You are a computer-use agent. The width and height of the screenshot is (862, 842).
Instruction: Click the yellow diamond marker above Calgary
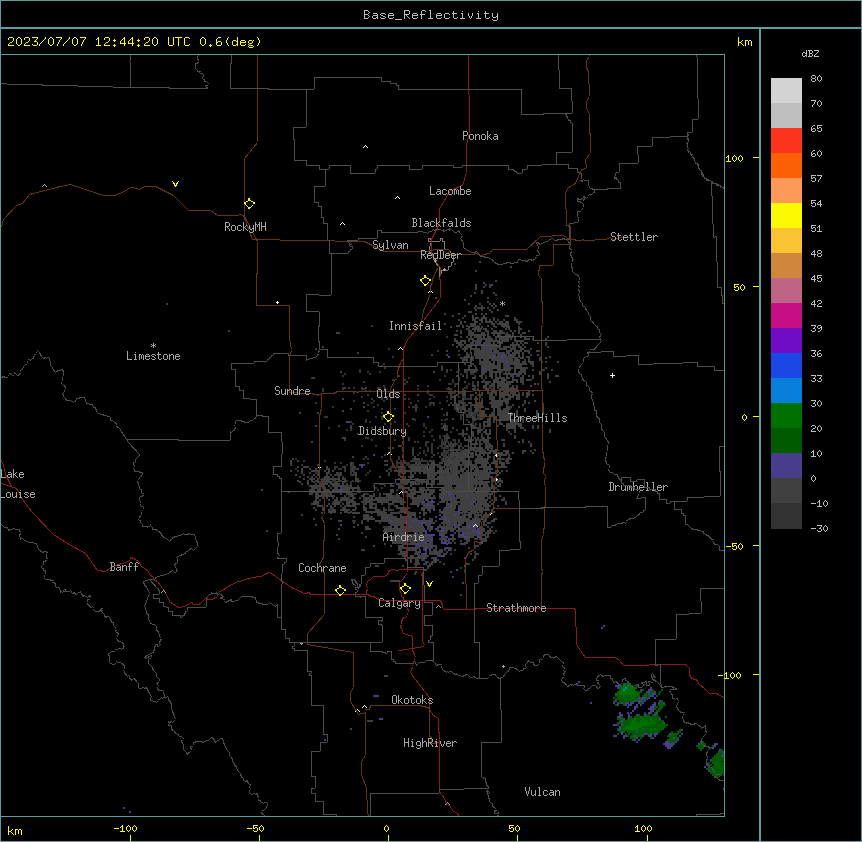pos(405,589)
